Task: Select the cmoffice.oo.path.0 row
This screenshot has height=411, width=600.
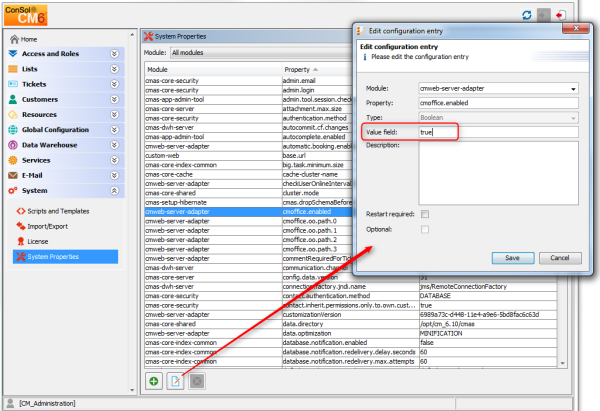Action: click(248, 221)
